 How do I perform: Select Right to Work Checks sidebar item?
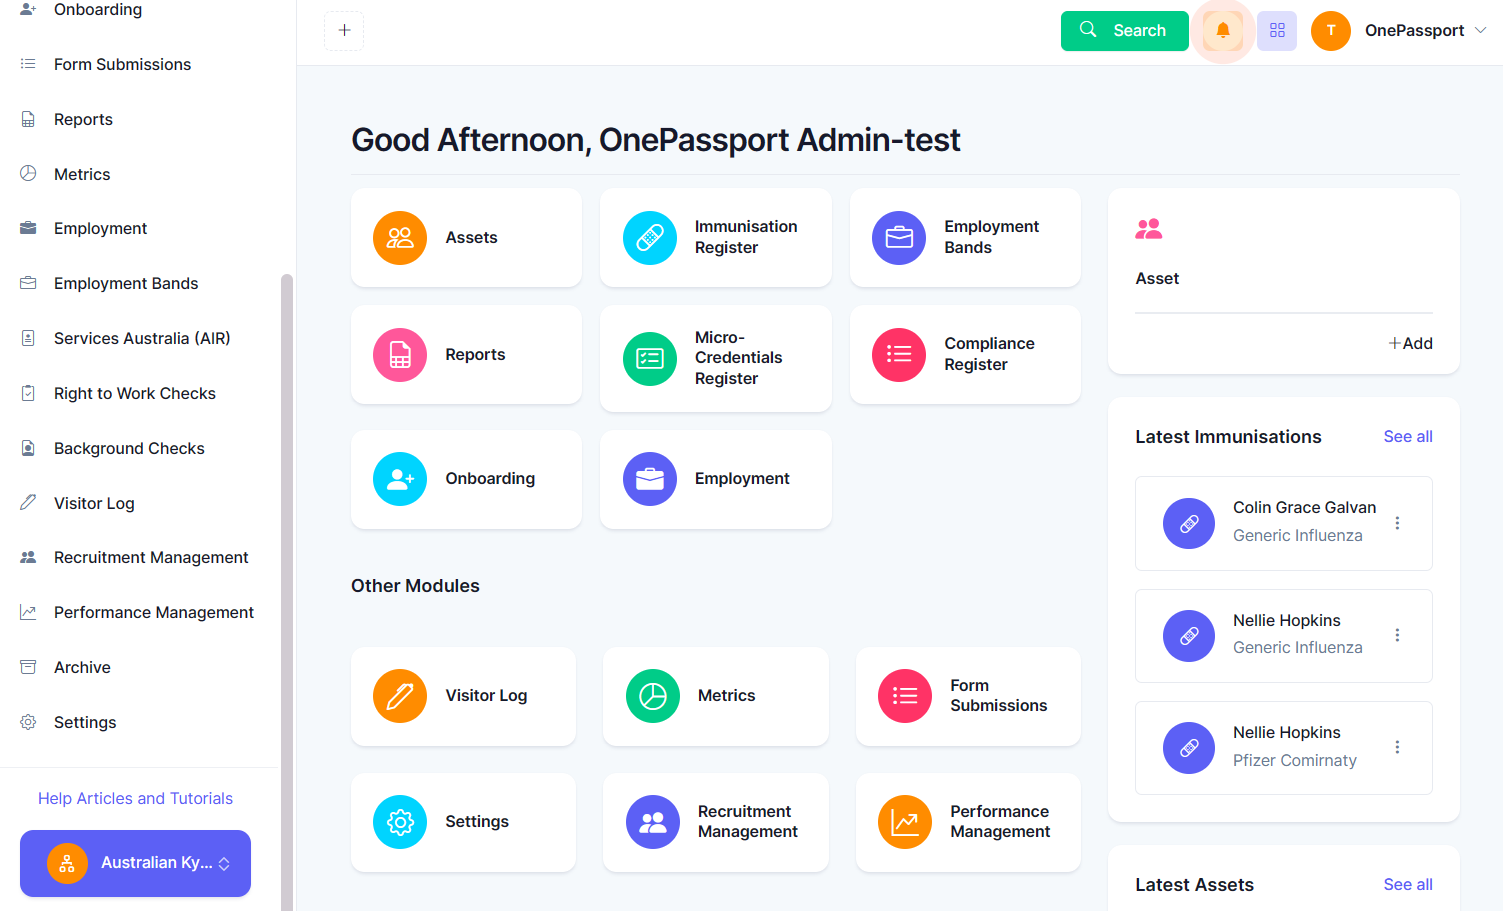[135, 393]
